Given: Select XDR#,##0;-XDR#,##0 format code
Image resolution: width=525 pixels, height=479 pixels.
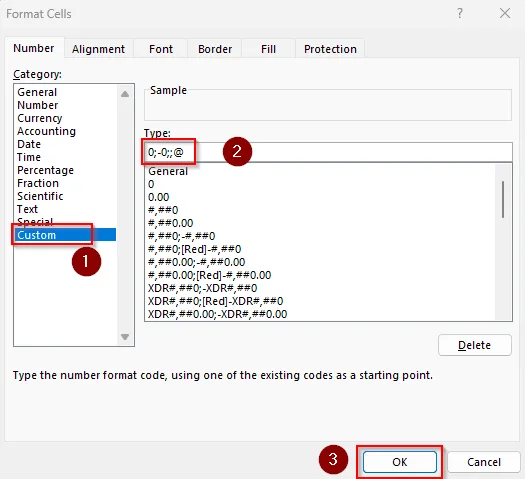Looking at the screenshot, I should pos(321,288).
